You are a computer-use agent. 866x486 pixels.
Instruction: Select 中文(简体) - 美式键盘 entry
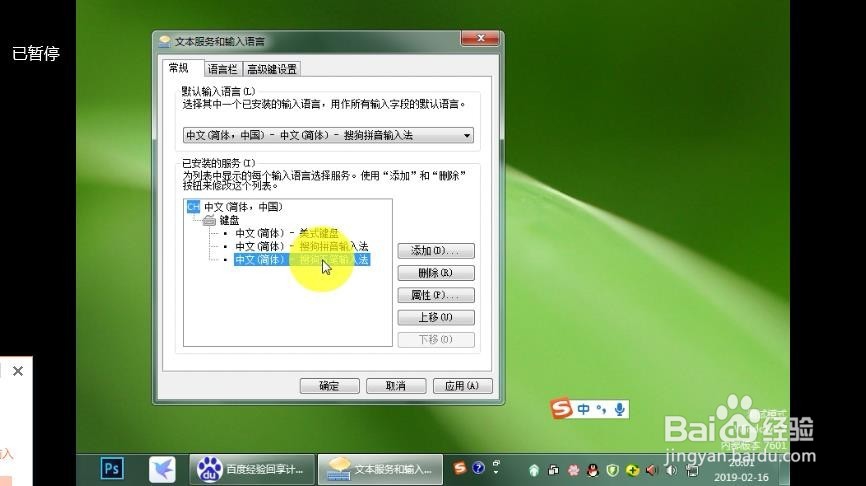287,234
